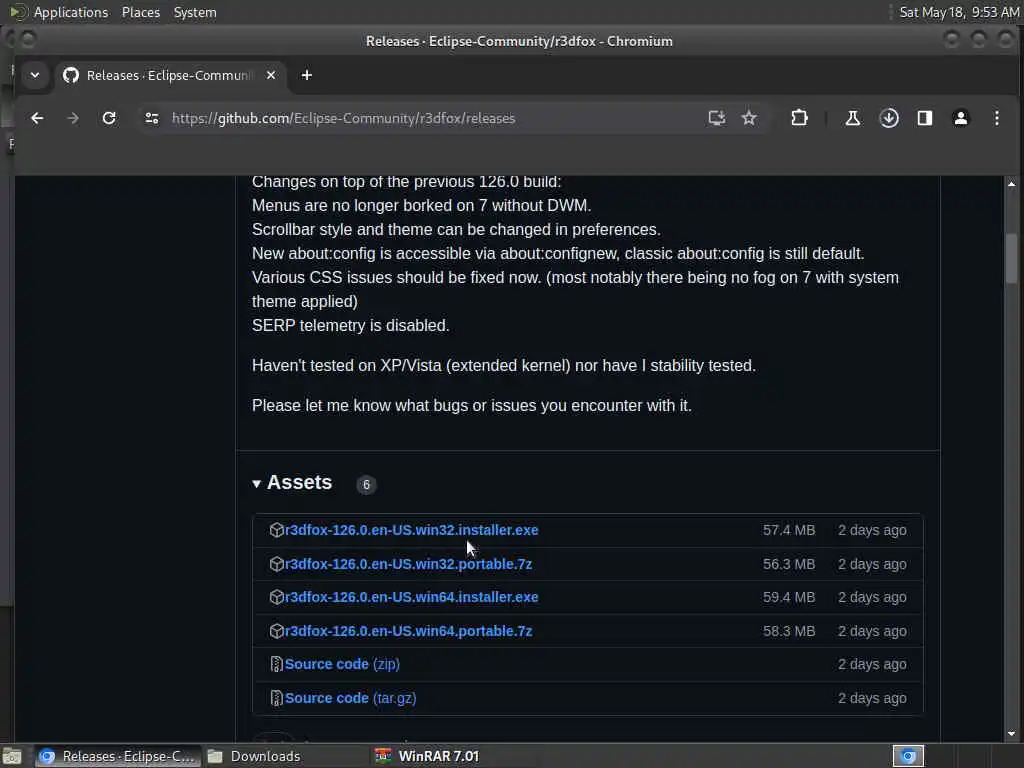This screenshot has height=768, width=1024.
Task: Download r3dfox-126.0.en-US.win32.portable.7z
Action: point(408,564)
